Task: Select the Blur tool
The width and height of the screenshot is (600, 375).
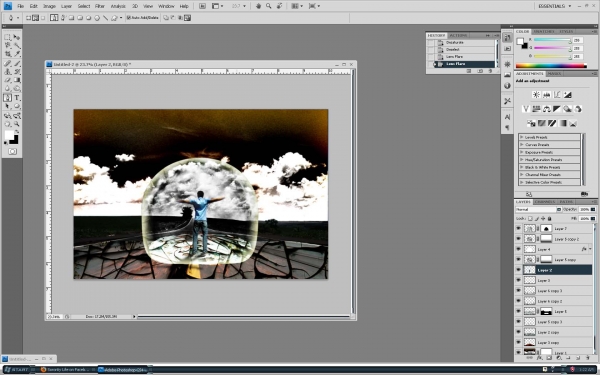Action: coord(7,88)
